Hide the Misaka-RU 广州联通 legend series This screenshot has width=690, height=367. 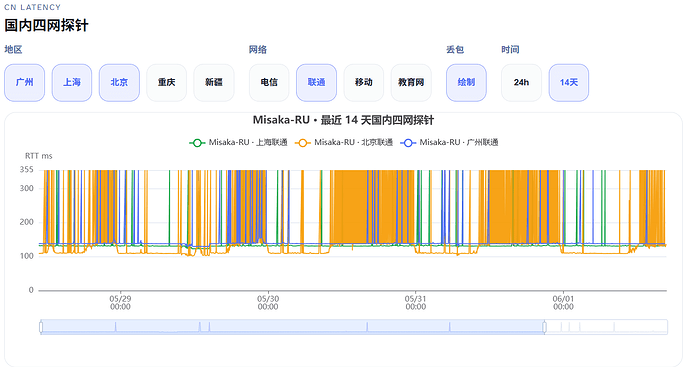[449, 143]
